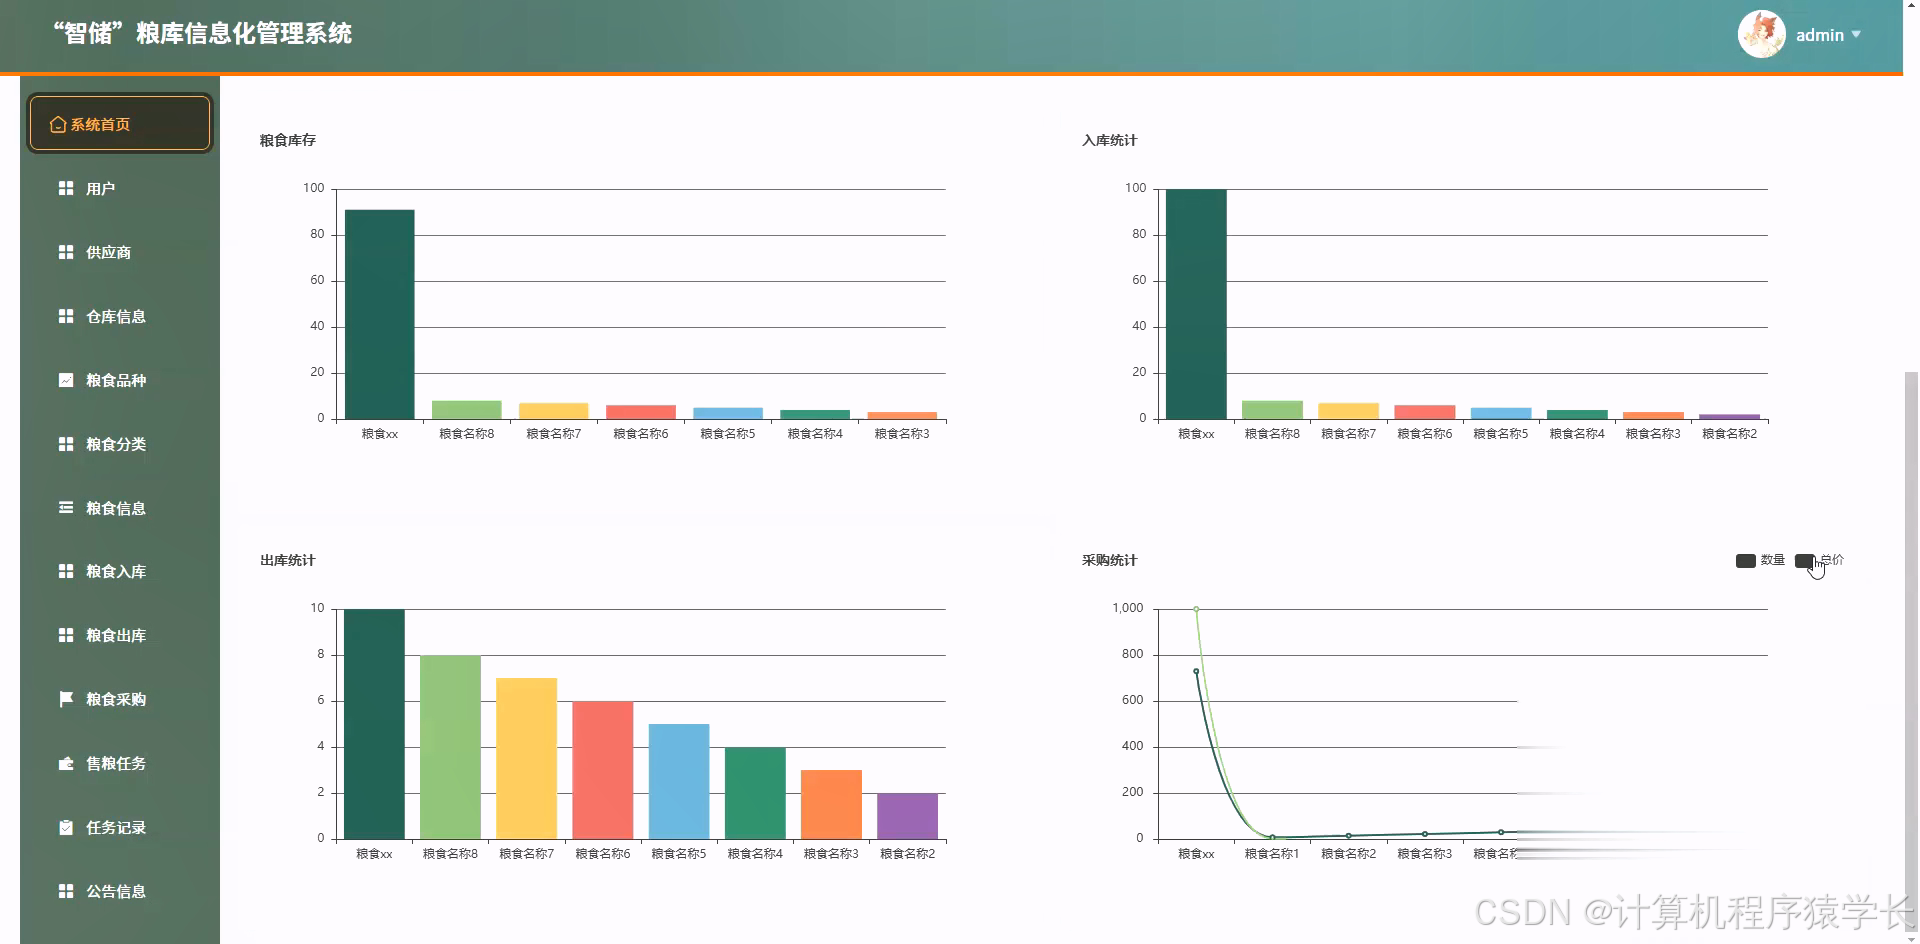Click the 粮食xx bar in 粮食库存 chart
The height and width of the screenshot is (944, 1920).
click(x=380, y=314)
